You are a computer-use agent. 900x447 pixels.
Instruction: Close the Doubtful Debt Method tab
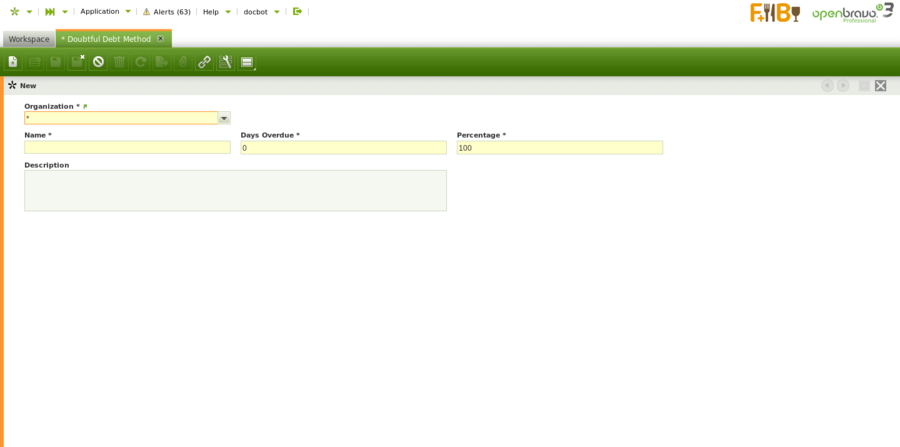[x=160, y=39]
